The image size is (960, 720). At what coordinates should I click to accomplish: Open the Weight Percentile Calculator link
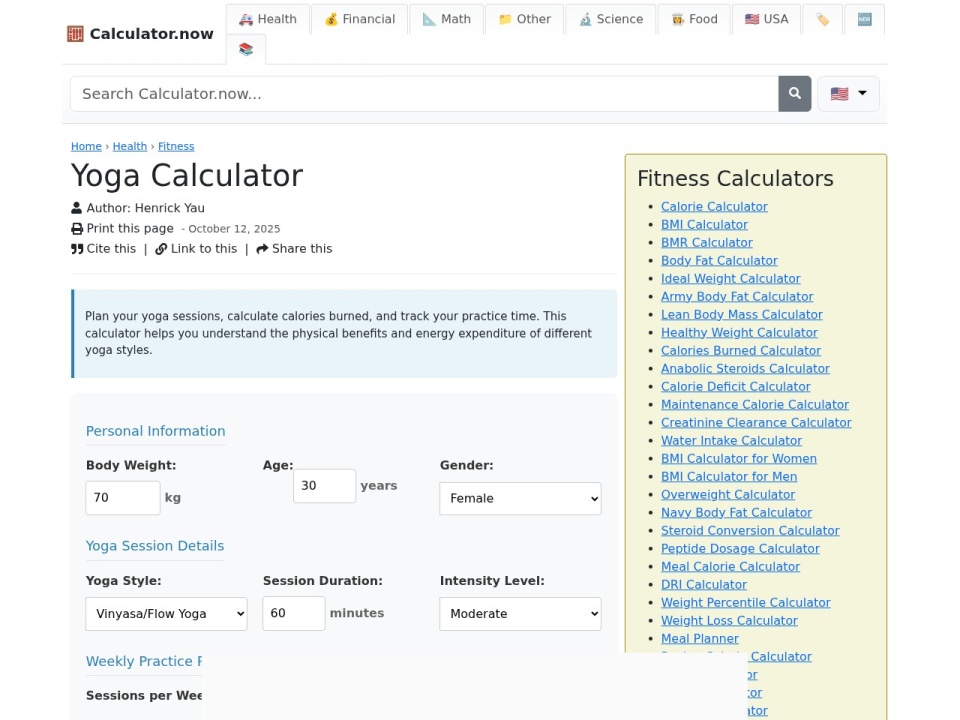click(745, 602)
